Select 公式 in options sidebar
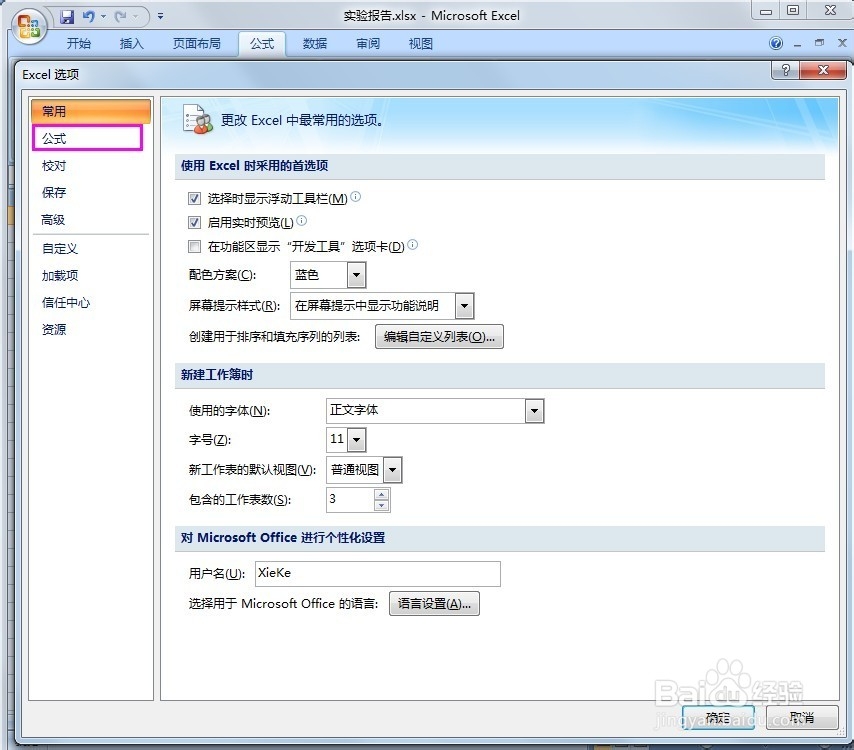 pos(88,138)
